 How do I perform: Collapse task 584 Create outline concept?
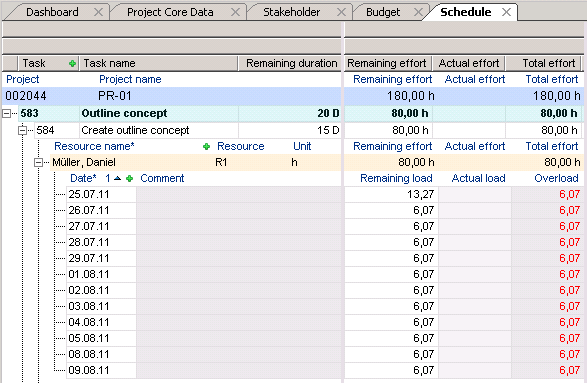coord(22,130)
